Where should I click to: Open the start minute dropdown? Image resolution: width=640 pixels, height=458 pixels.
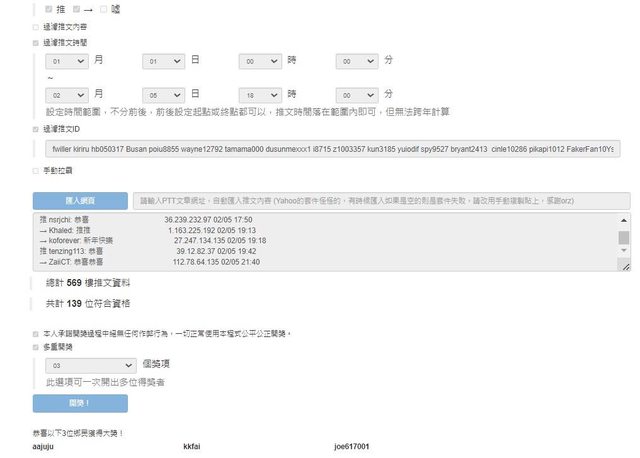[358, 61]
